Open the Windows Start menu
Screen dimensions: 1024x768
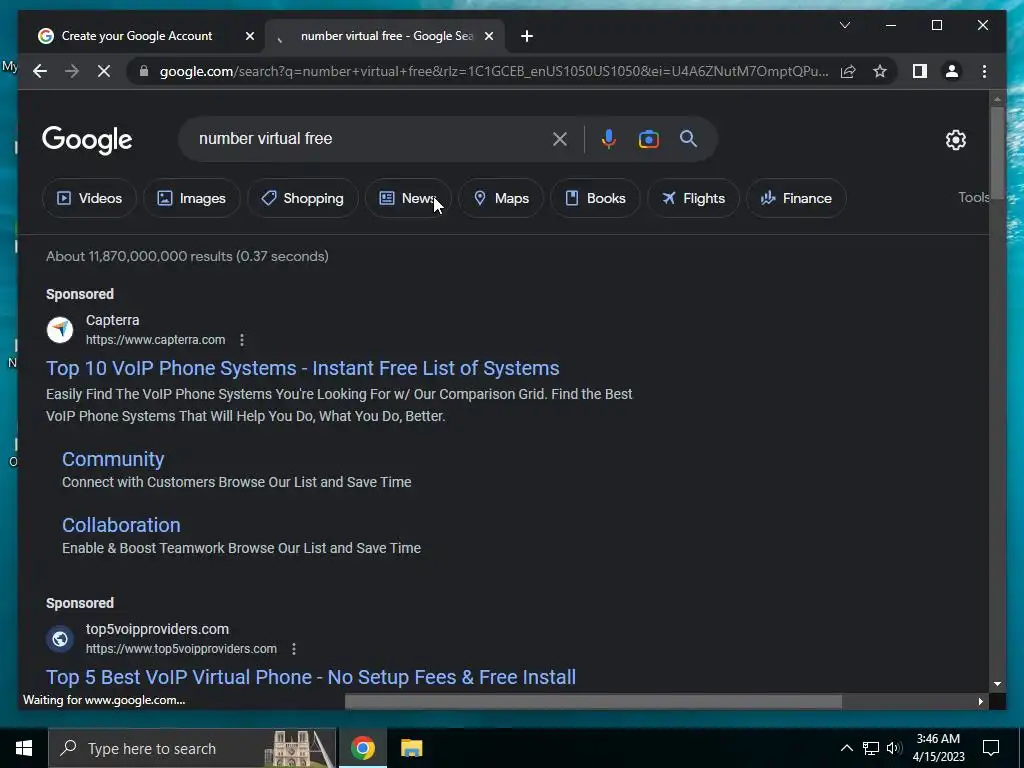[x=24, y=748]
